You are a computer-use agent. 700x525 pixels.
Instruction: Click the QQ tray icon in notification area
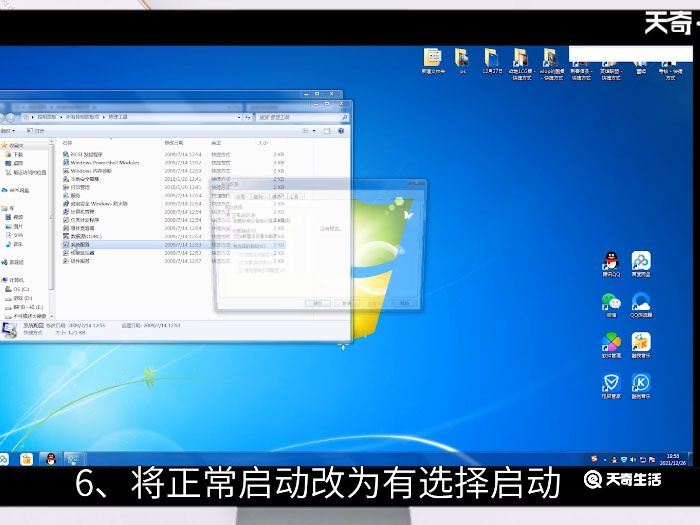[614, 459]
